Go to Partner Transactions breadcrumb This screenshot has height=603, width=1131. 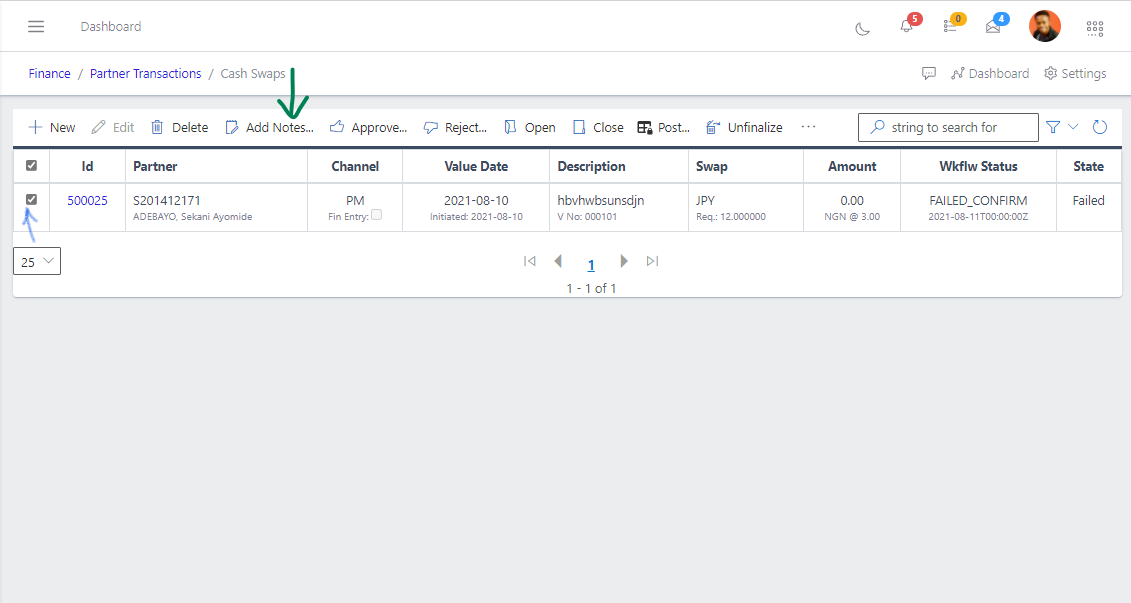tap(145, 73)
